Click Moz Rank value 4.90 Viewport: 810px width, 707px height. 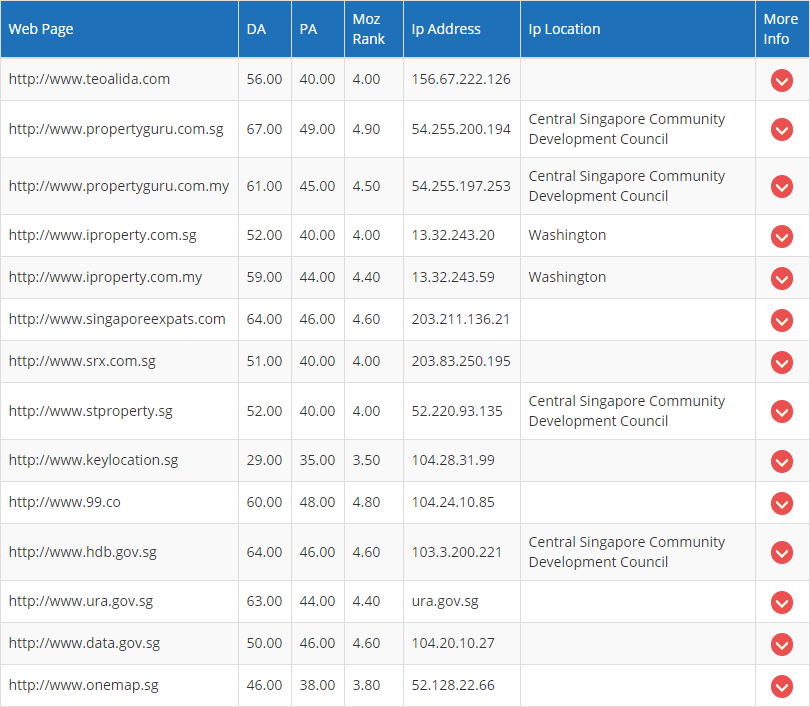click(x=366, y=129)
